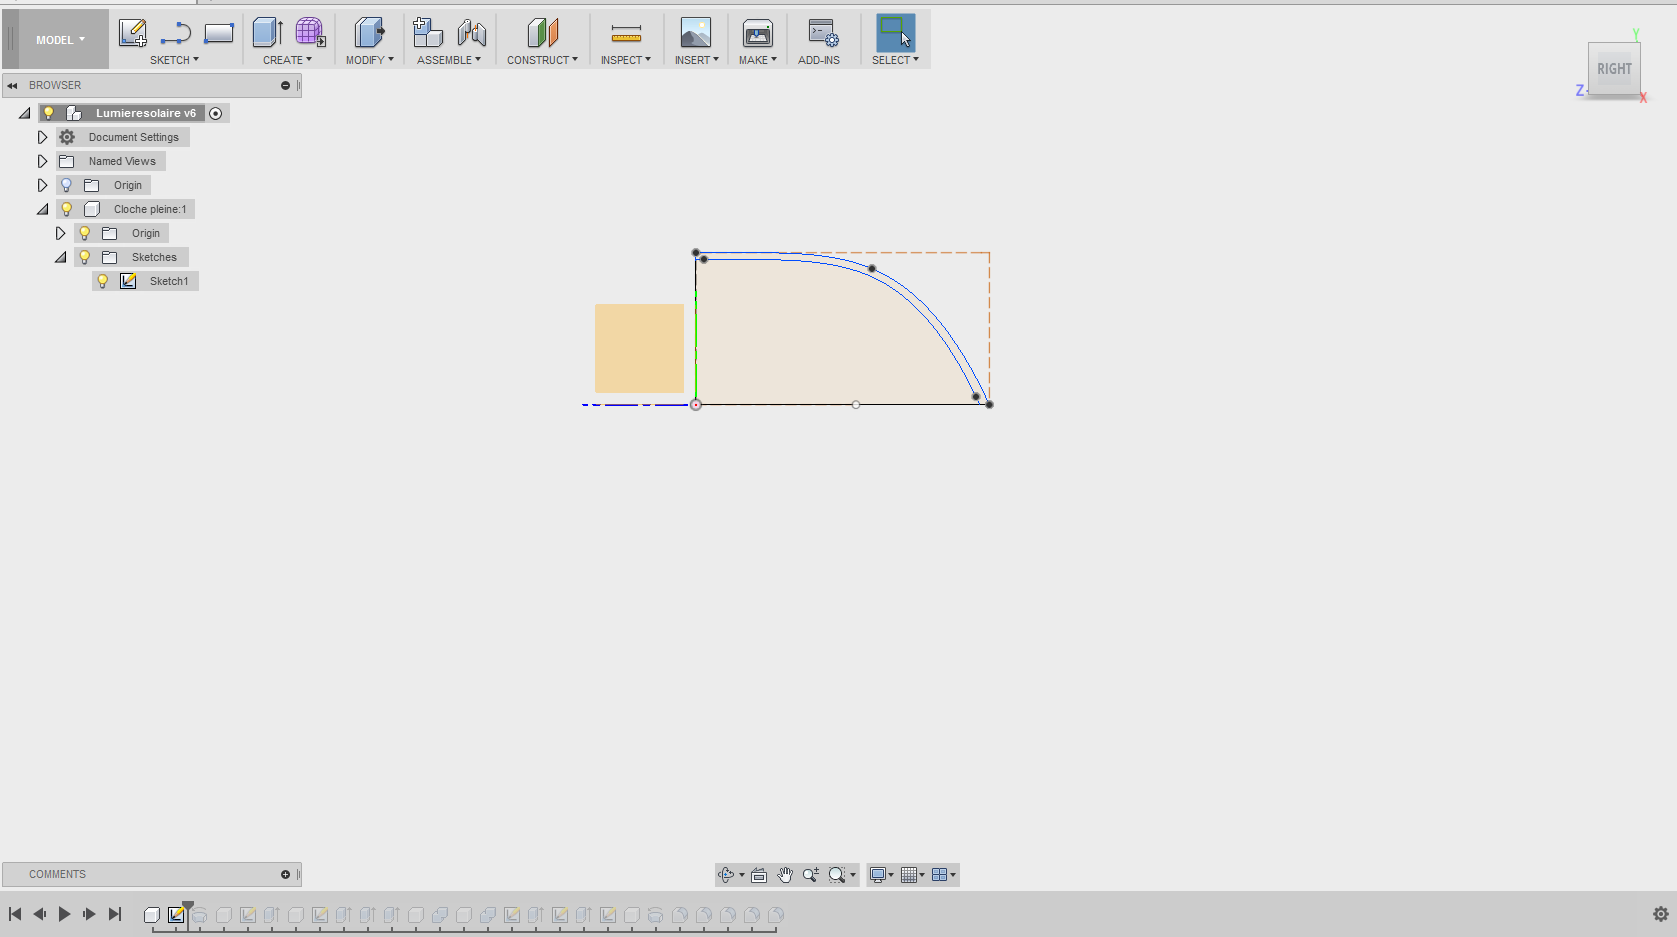1677x937 pixels.
Task: Click the Look At navigation icon
Action: 759,875
